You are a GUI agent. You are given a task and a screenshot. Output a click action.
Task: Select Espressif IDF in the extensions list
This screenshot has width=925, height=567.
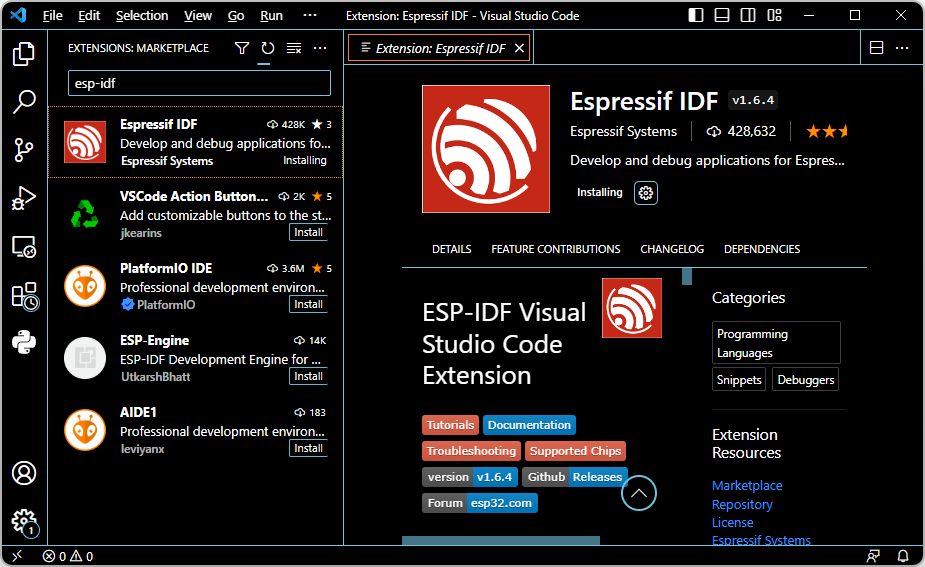[195, 142]
